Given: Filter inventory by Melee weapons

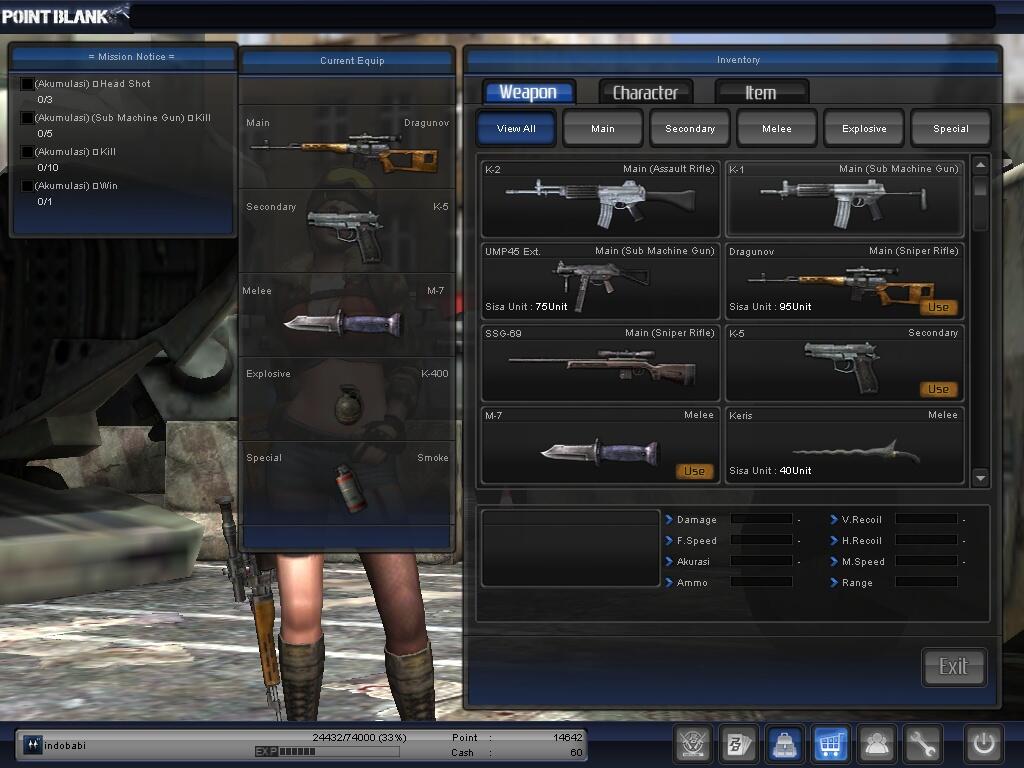Looking at the screenshot, I should point(776,128).
